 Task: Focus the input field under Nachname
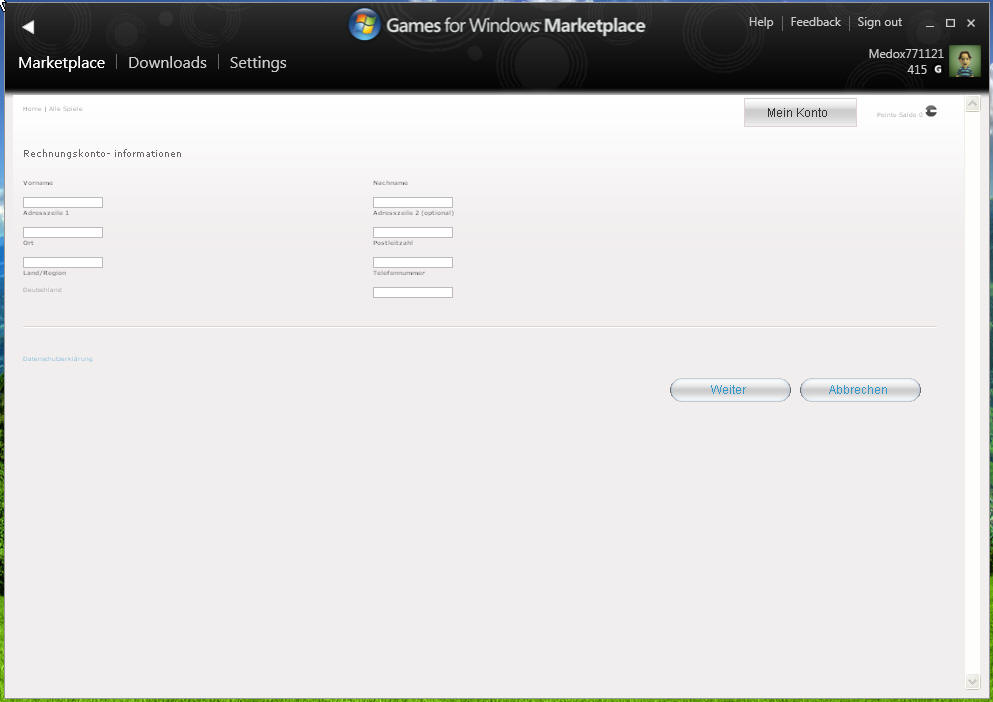[x=413, y=202]
